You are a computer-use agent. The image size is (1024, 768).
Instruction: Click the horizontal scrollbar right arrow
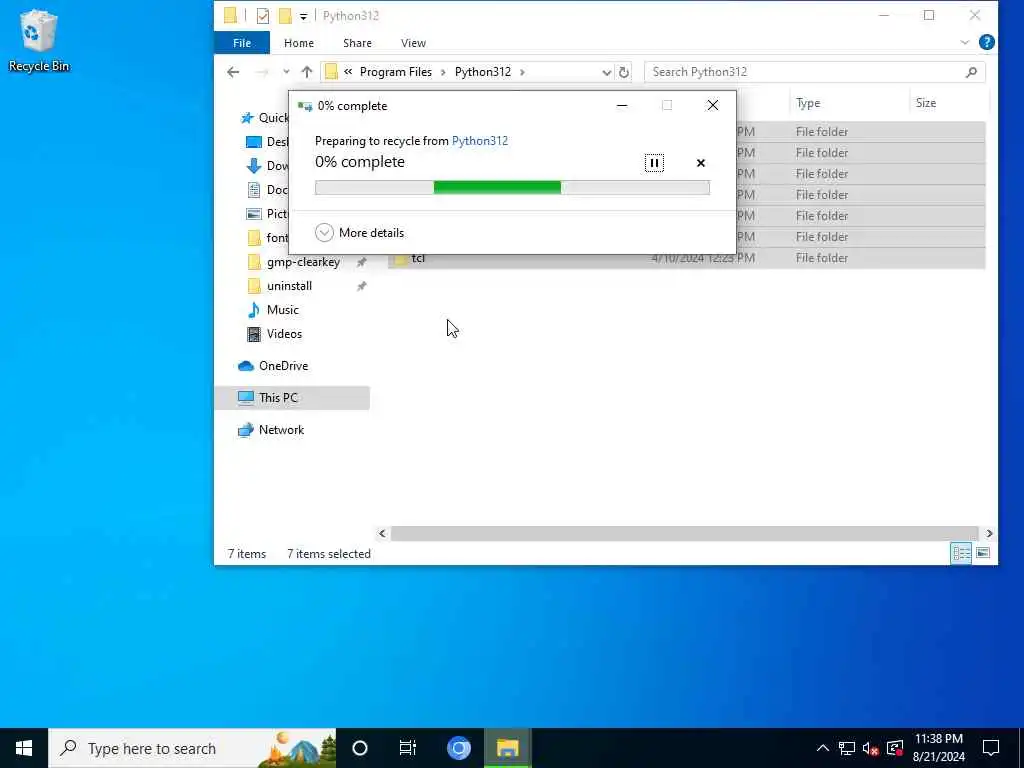[x=989, y=534]
